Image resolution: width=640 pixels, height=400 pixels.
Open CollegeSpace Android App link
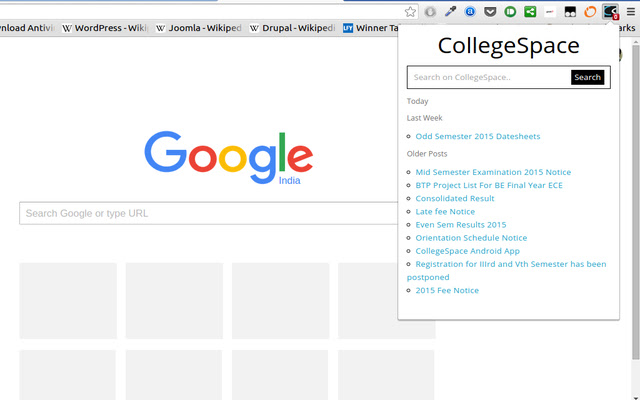click(467, 251)
